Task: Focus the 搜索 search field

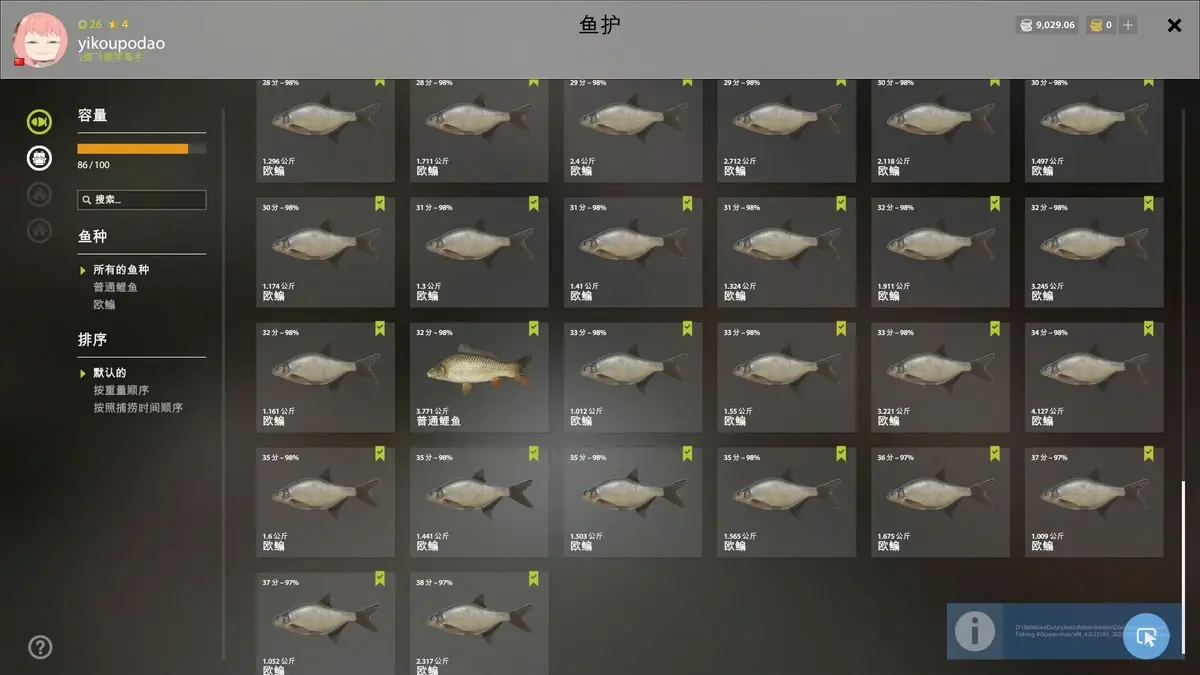Action: 142,200
